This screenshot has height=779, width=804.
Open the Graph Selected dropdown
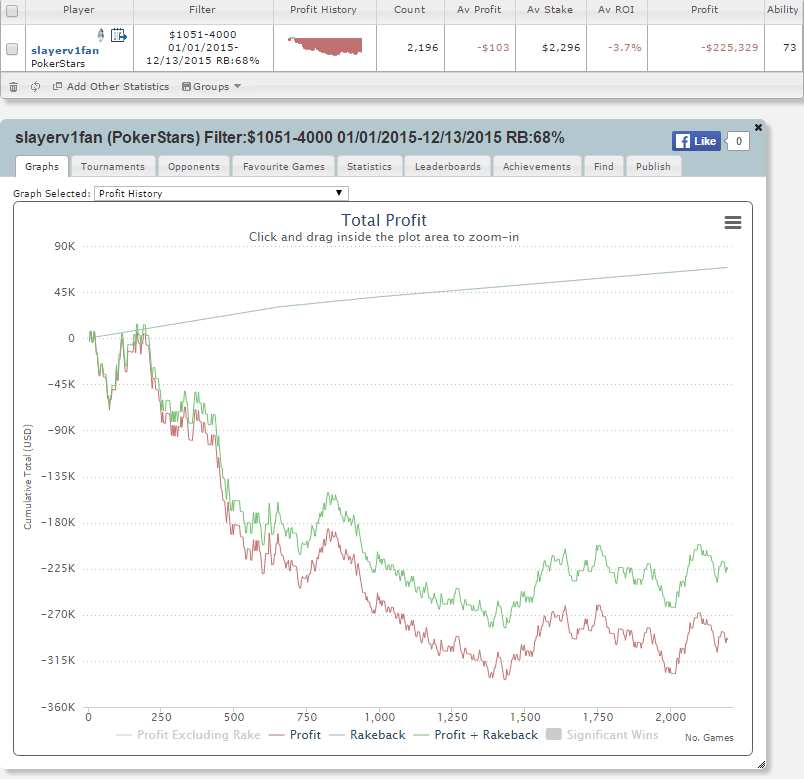(x=221, y=193)
